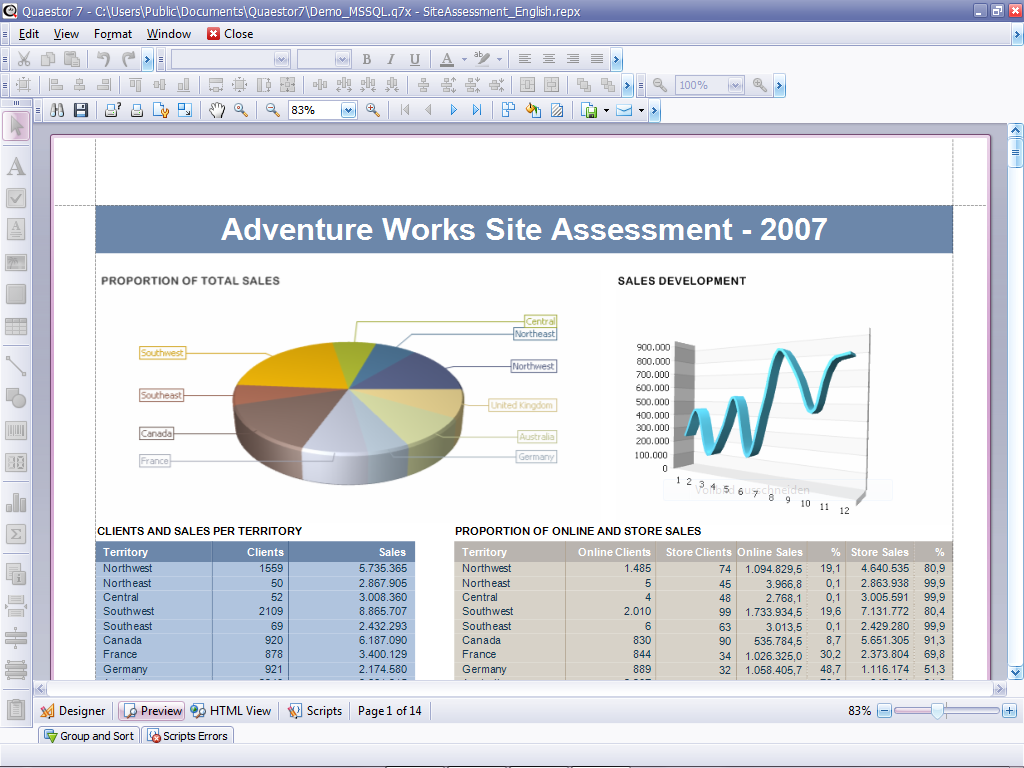
Task: Click the zoom slider thumb in status bar
Action: [x=938, y=711]
